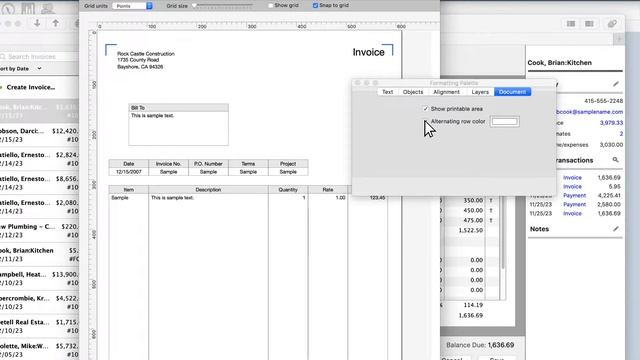Select the $13,900 invoice in list
The width and height of the screenshot is (640, 360).
[x=39, y=278]
